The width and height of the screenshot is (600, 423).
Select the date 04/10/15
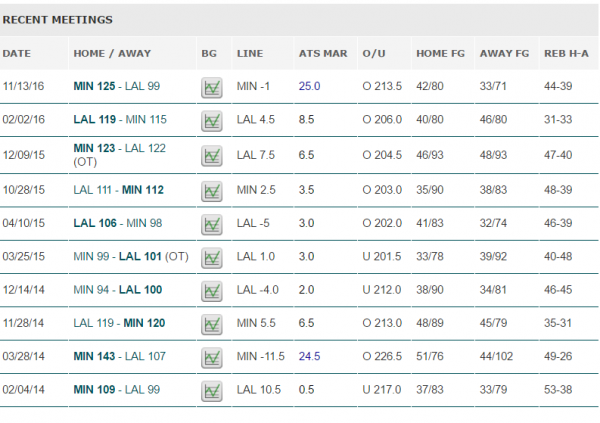pyautogui.click(x=23, y=223)
